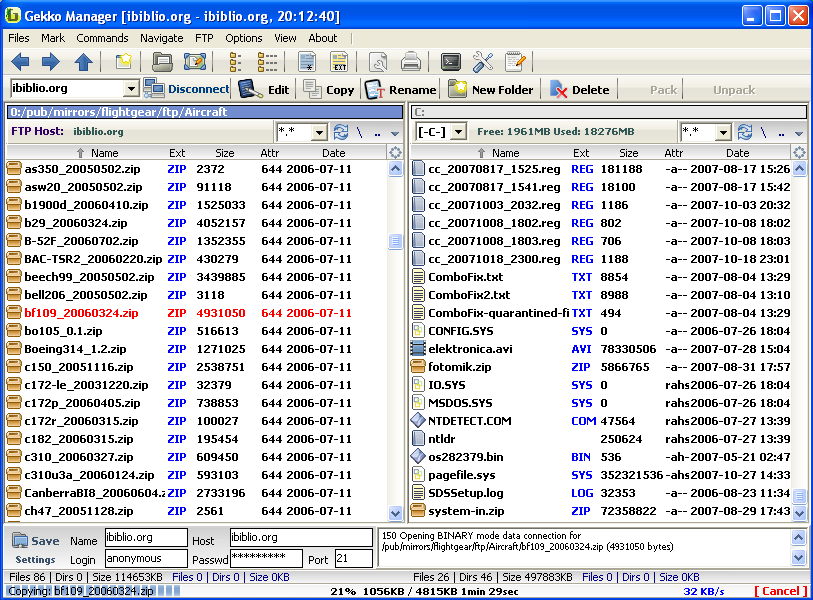
Task: Click local panel column settings gear
Action: click(799, 153)
